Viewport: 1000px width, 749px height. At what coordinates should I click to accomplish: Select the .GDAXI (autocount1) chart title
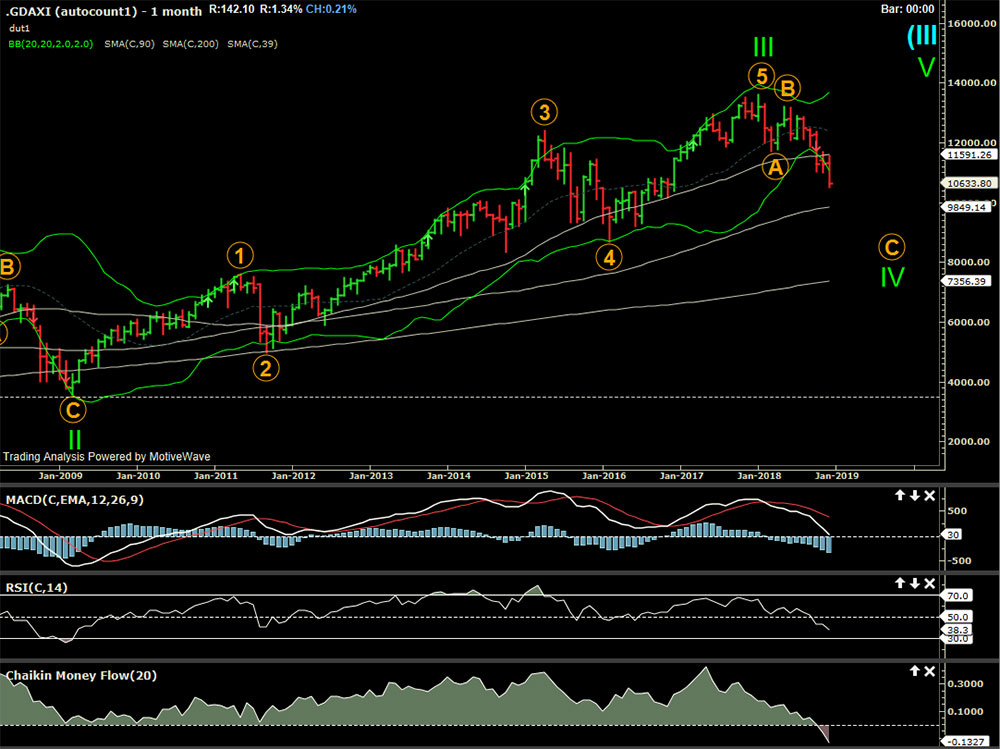[71, 9]
